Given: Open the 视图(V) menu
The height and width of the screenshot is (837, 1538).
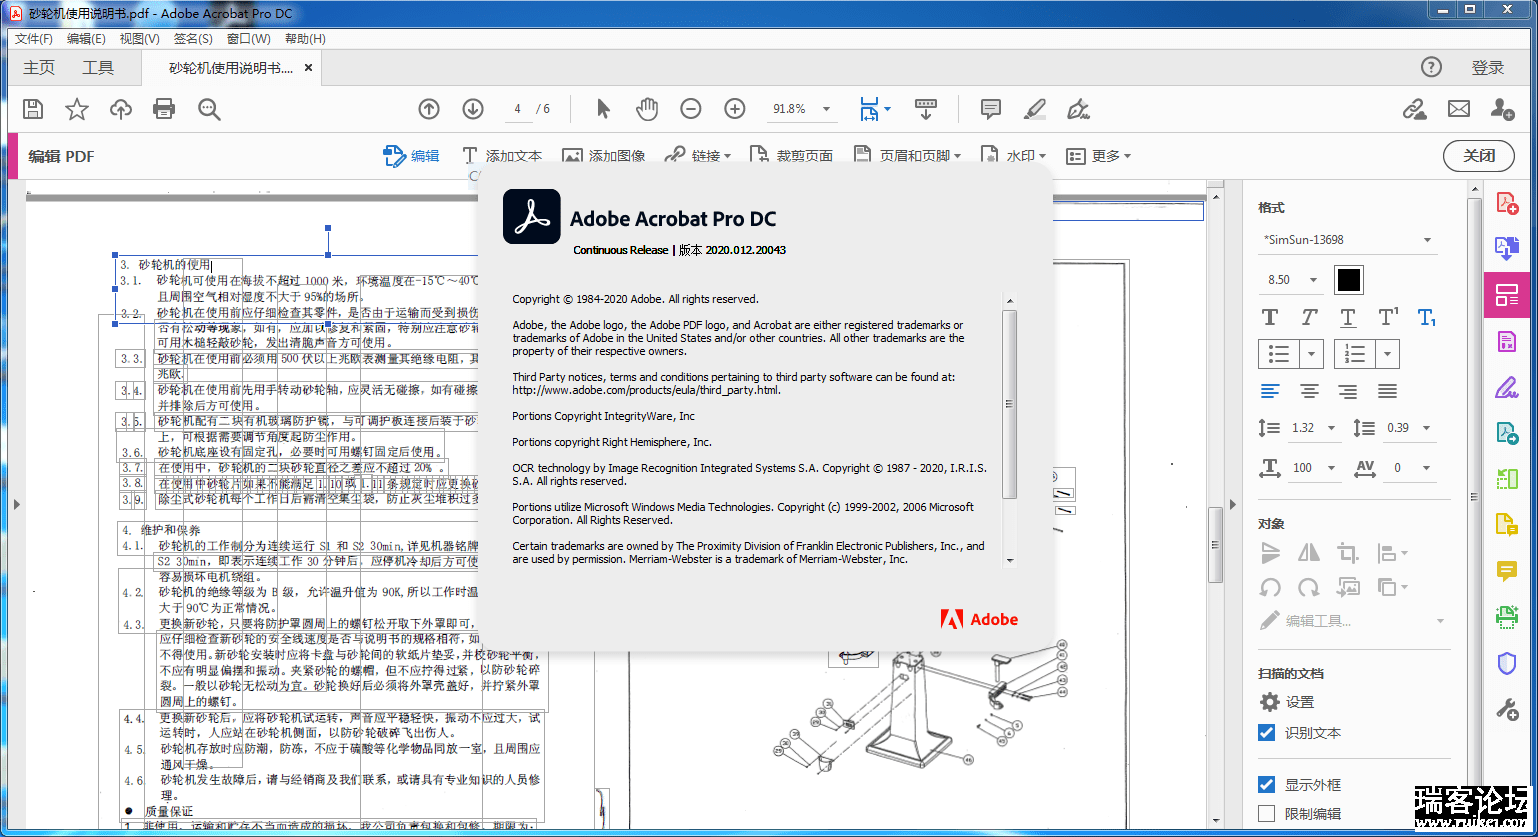Looking at the screenshot, I should click(139, 39).
